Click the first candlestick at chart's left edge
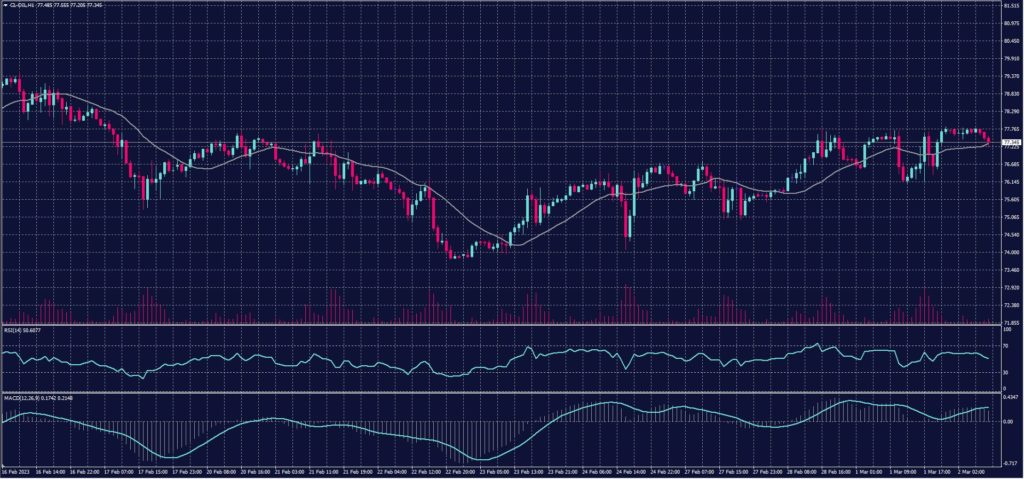The width and height of the screenshot is (1024, 479). (4, 81)
